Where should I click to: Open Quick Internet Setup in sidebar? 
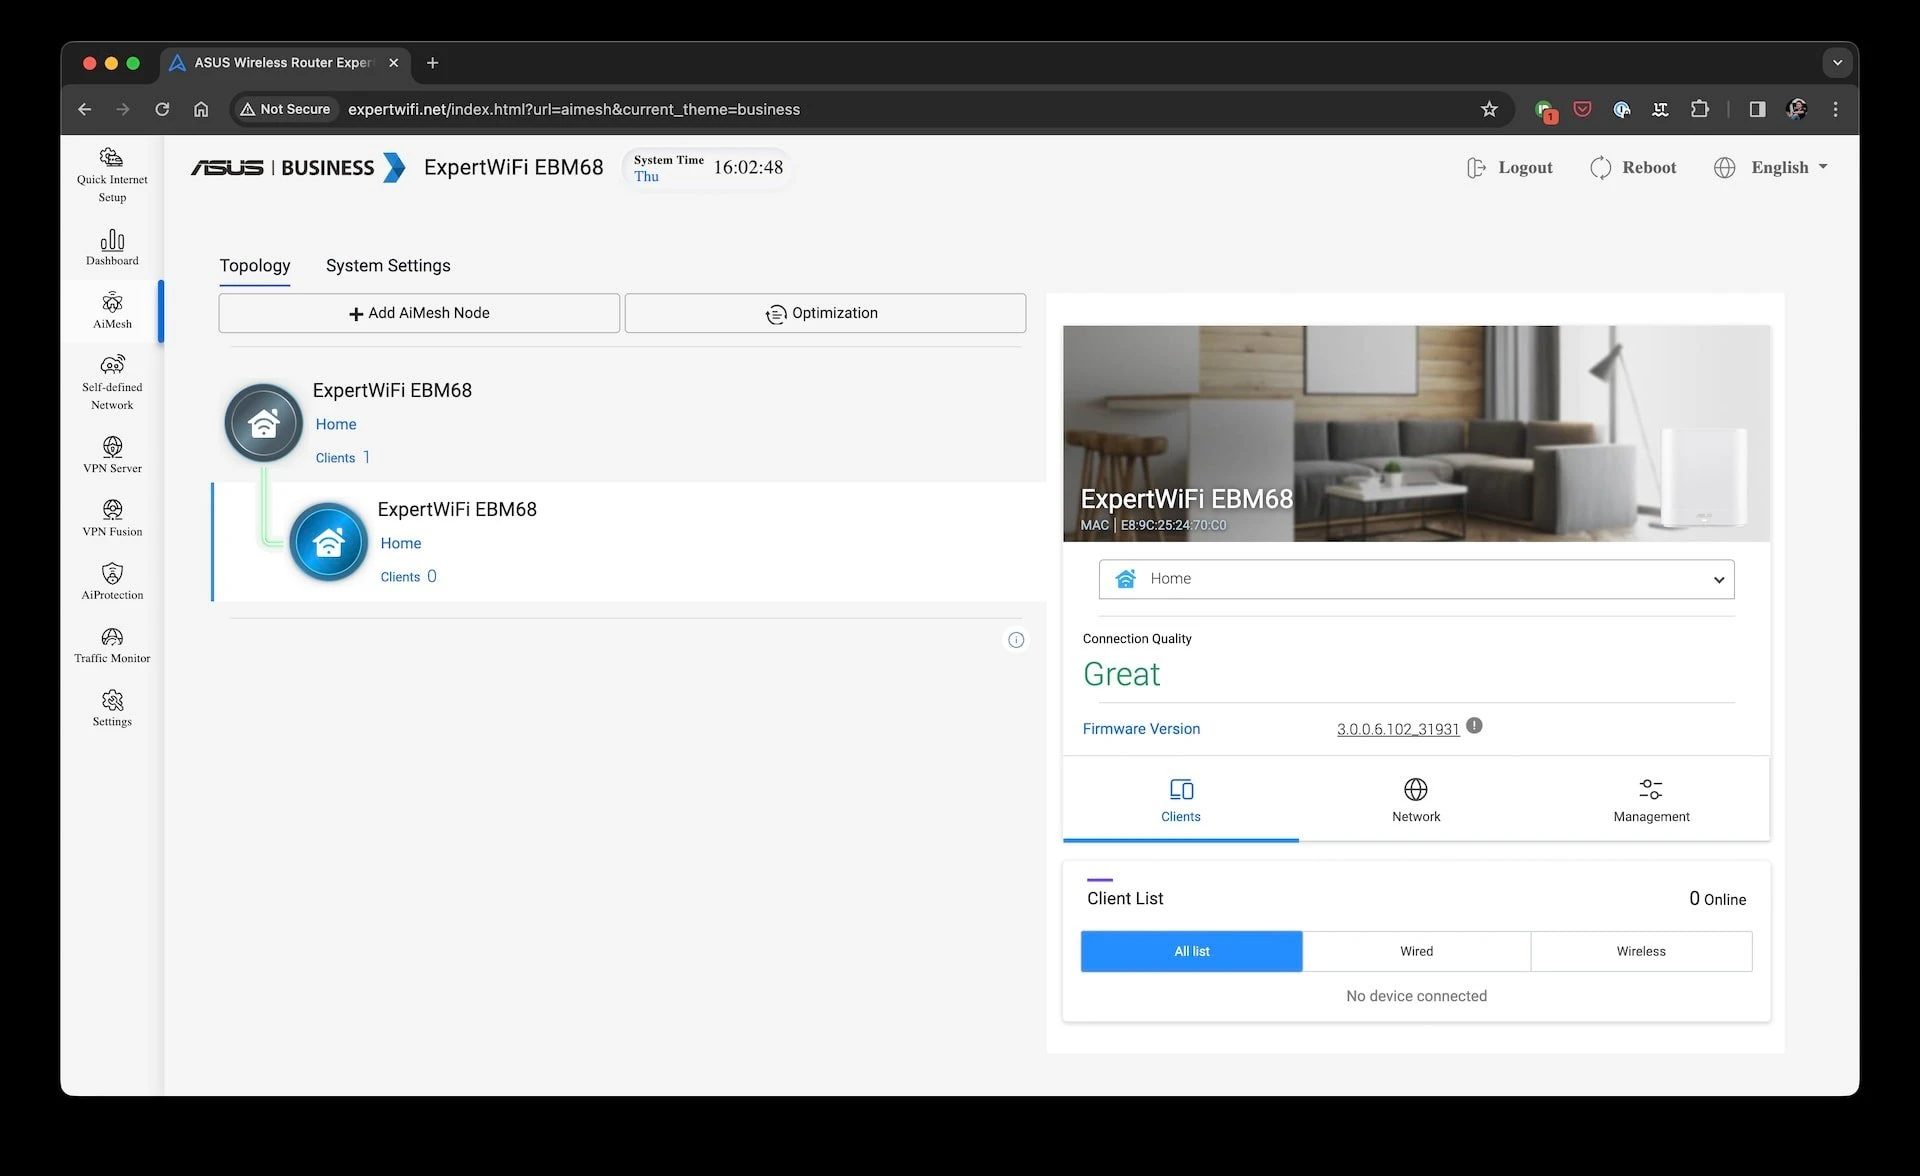112,175
